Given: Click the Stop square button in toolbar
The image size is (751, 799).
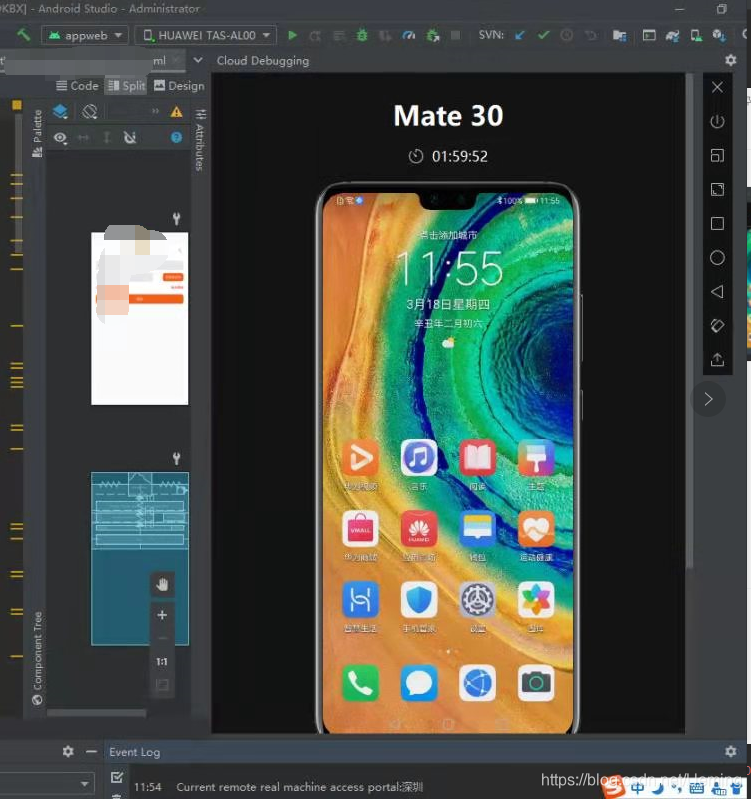Looking at the screenshot, I should [455, 35].
